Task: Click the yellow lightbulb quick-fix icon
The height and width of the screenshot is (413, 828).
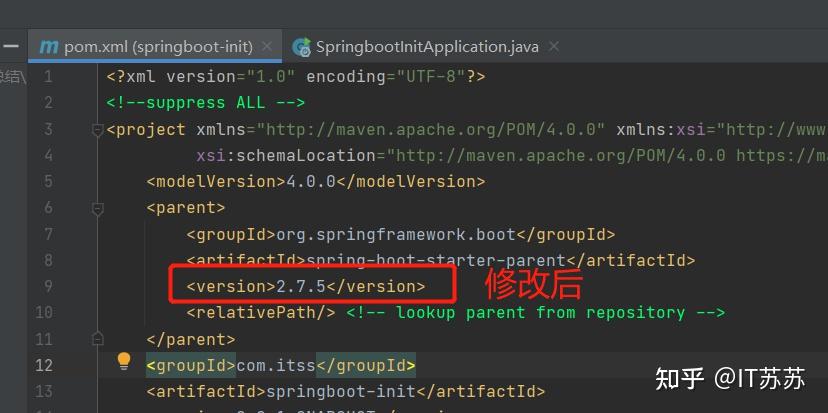Action: coord(124,362)
